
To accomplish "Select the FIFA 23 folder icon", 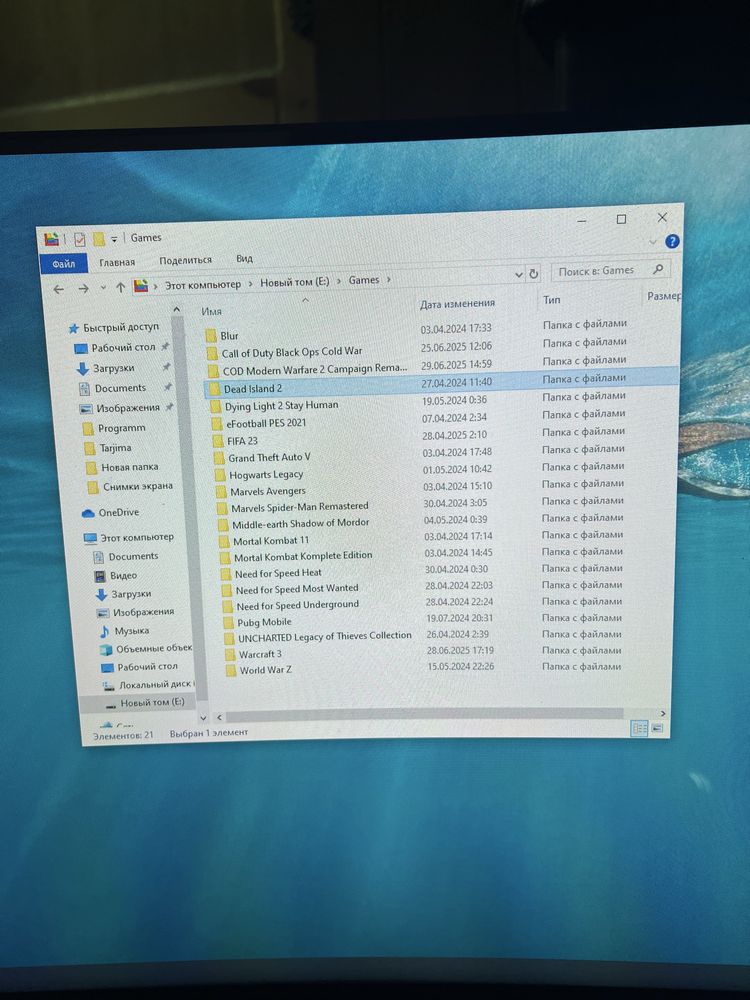I will tap(217, 441).
